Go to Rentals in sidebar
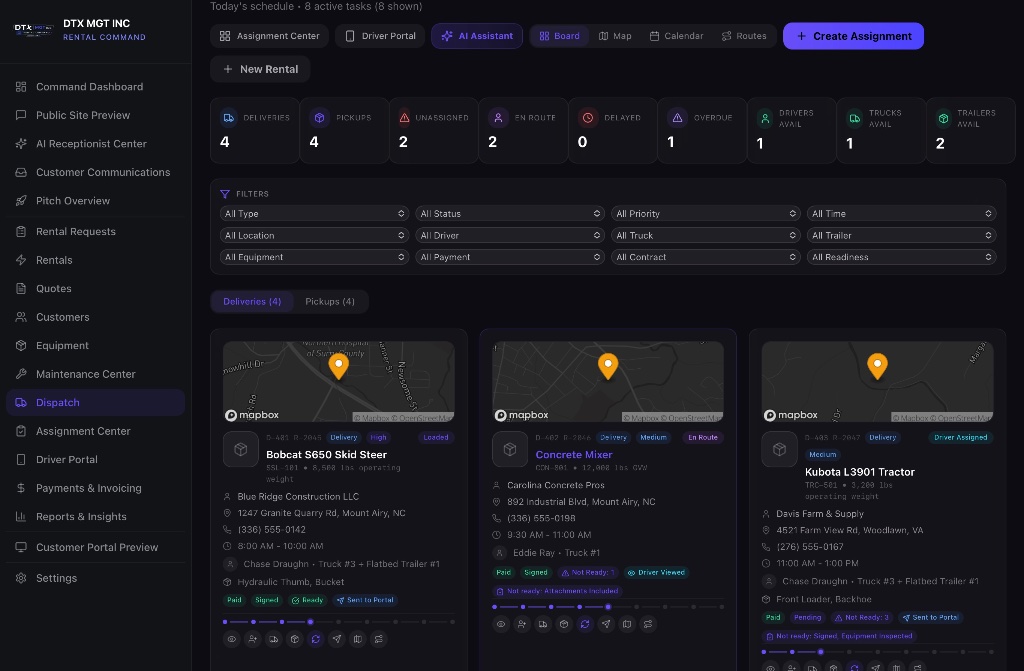This screenshot has width=1024, height=671. coord(95,260)
